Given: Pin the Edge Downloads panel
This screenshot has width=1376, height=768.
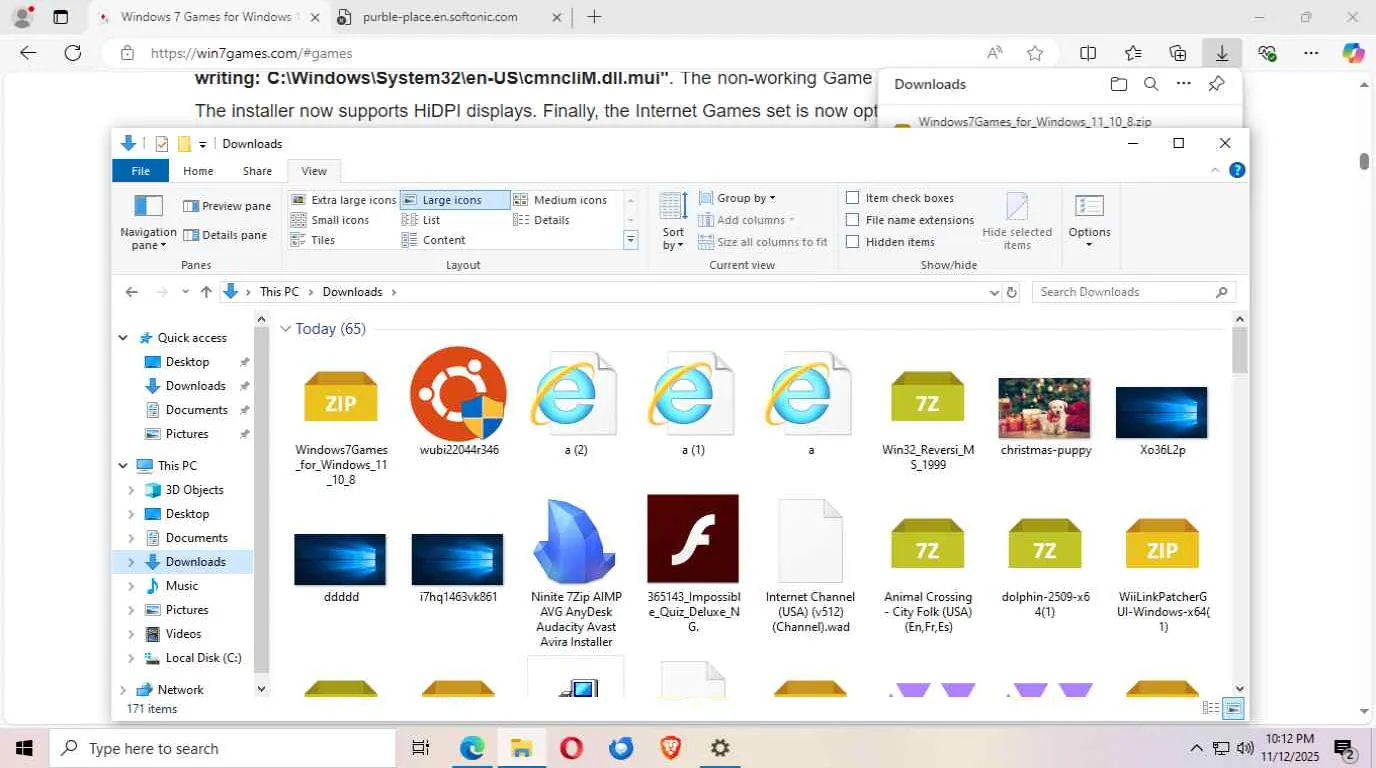Looking at the screenshot, I should click(x=1217, y=84).
